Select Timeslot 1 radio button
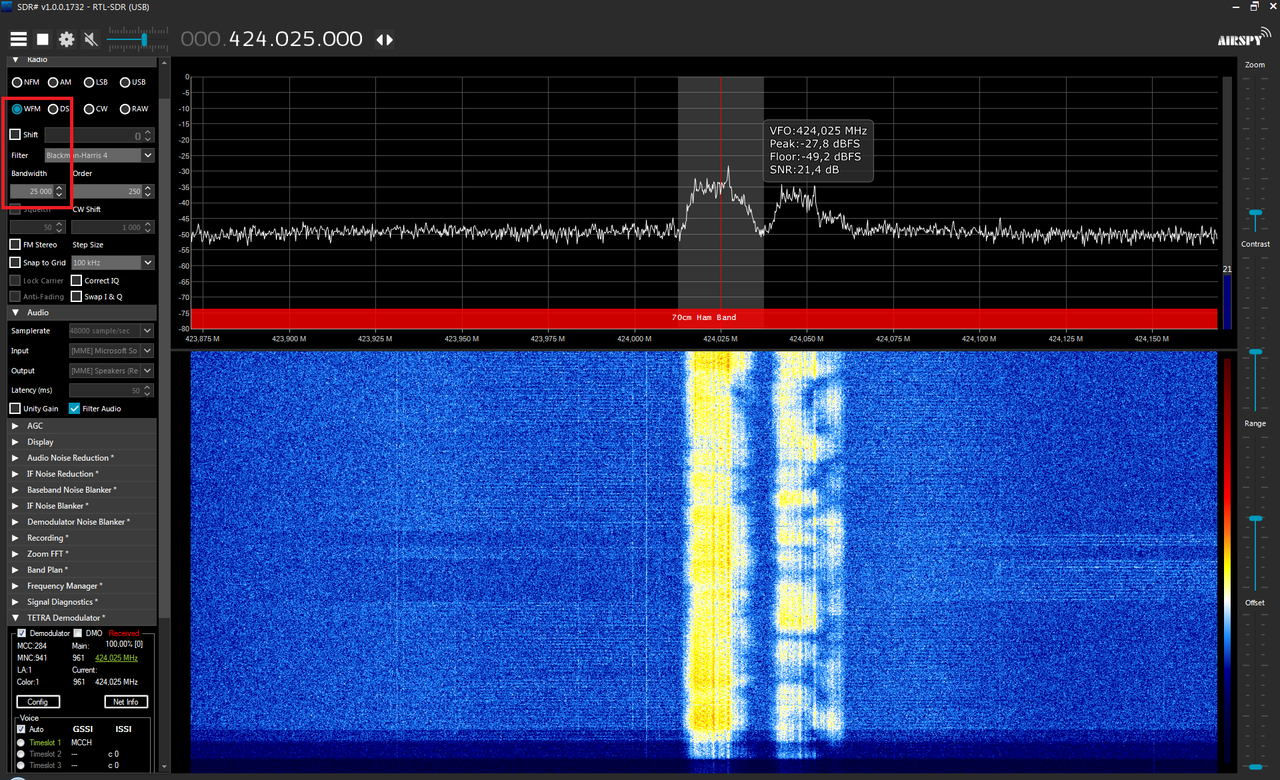 (22, 742)
